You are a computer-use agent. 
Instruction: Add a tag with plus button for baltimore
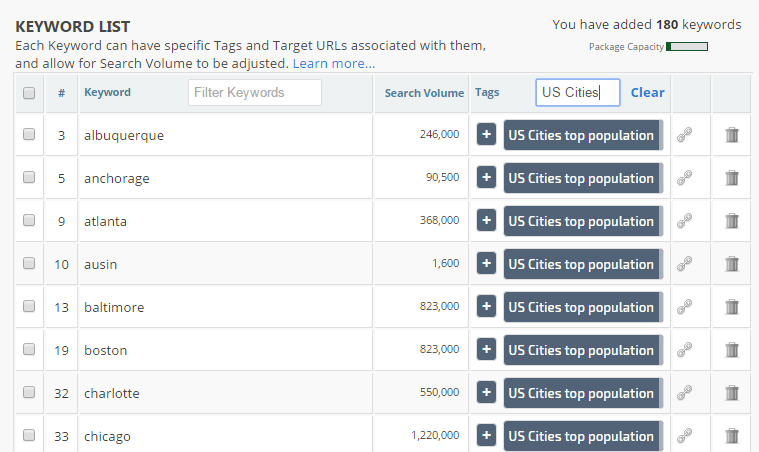[486, 307]
